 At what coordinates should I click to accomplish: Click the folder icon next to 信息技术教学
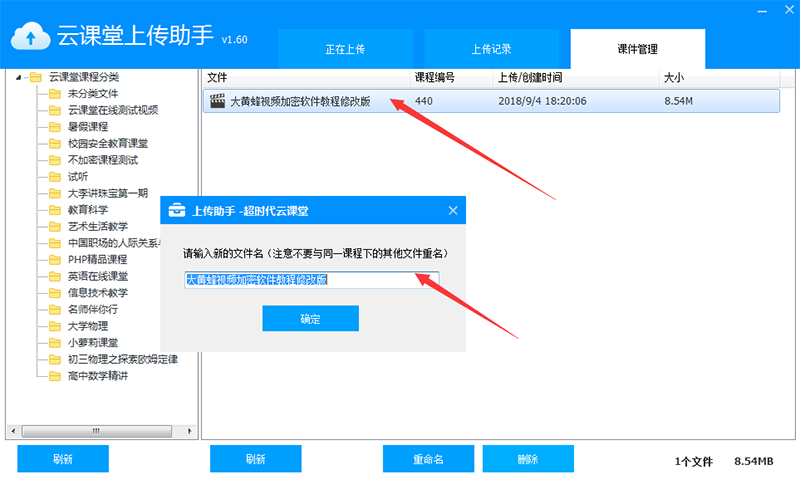click(x=55, y=293)
